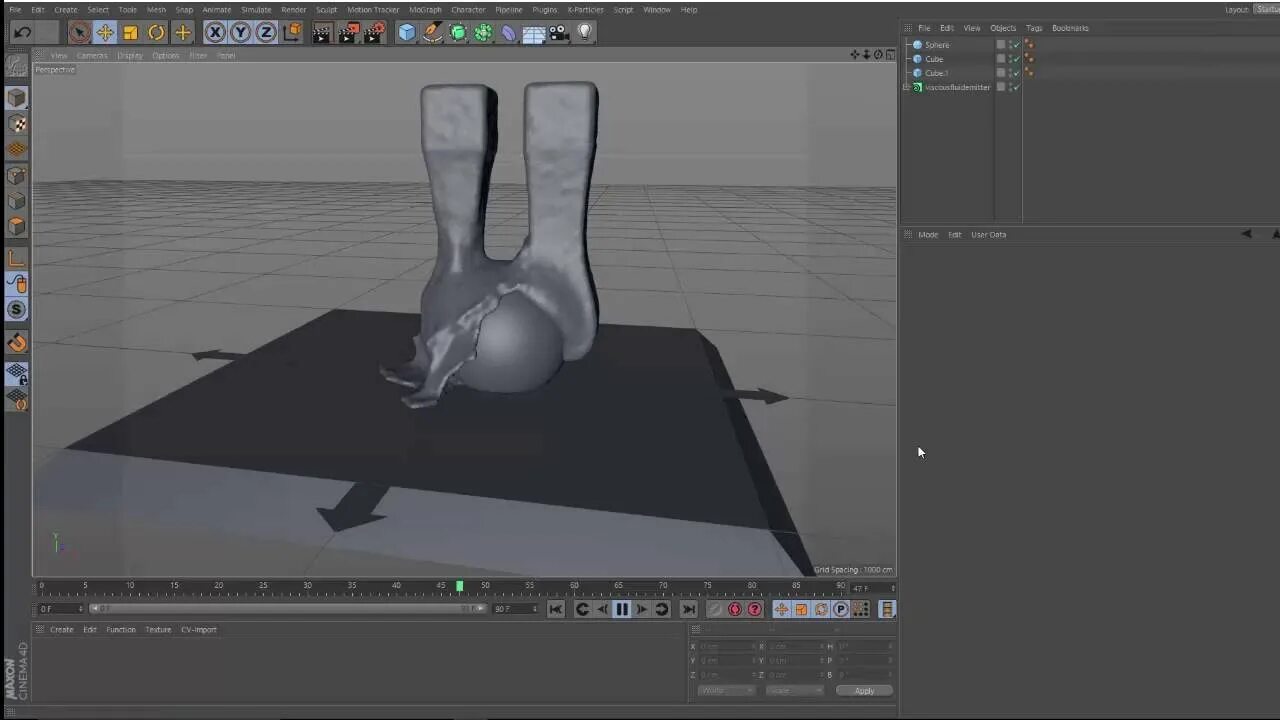
Task: Open the Objects menu in Object Manager
Action: 1002,28
